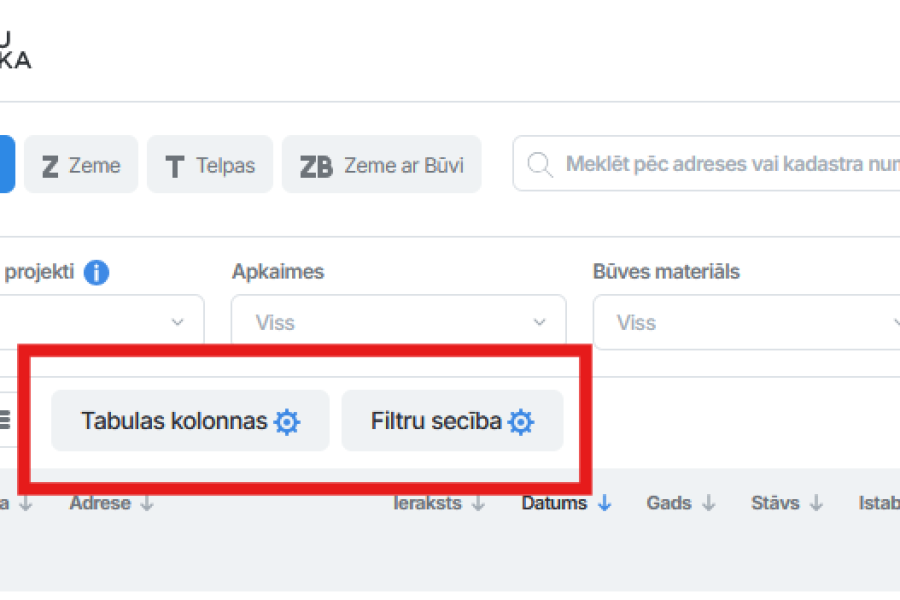Open the Filtru secība settings
The height and width of the screenshot is (600, 900).
pyautogui.click(x=452, y=421)
